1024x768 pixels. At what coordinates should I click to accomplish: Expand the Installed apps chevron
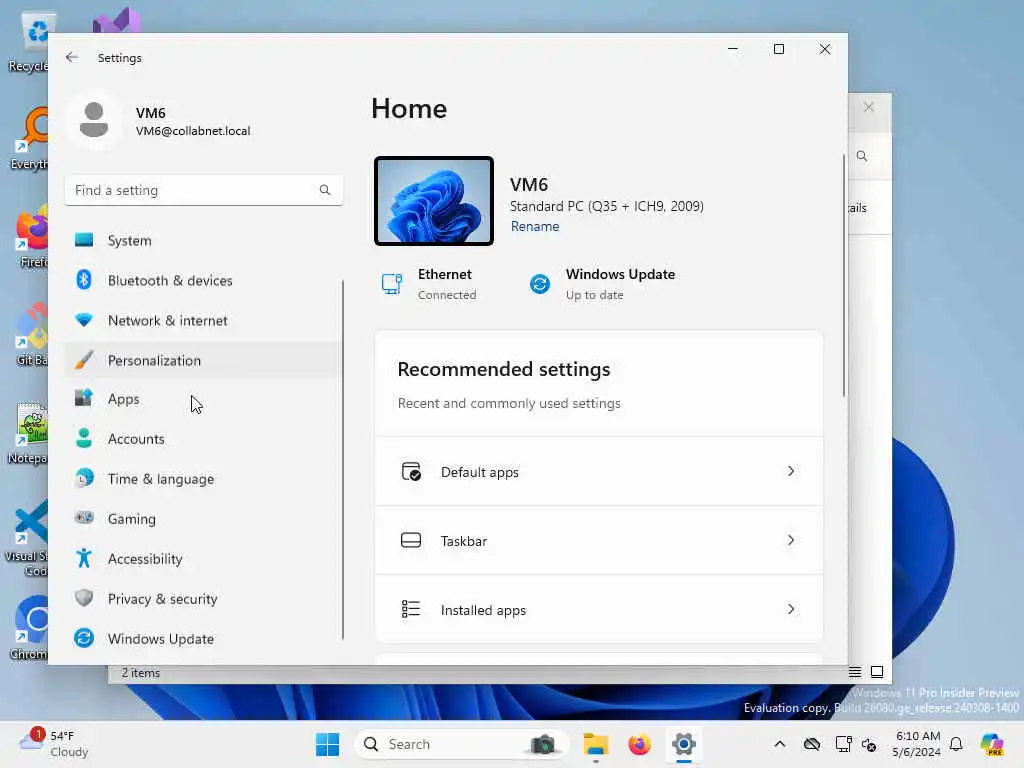pyautogui.click(x=790, y=609)
